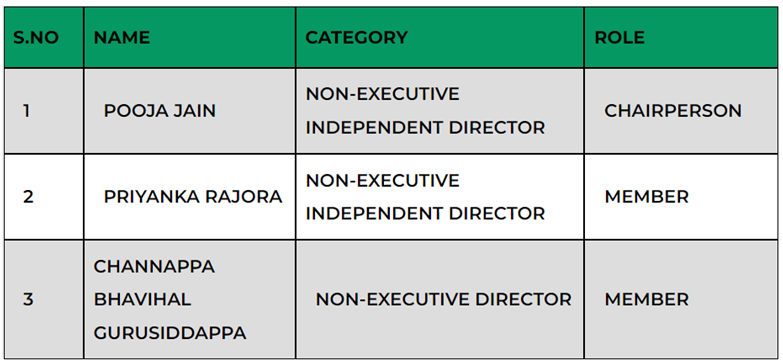Click the word GURUSIDDAPPA in row 3

tap(170, 333)
